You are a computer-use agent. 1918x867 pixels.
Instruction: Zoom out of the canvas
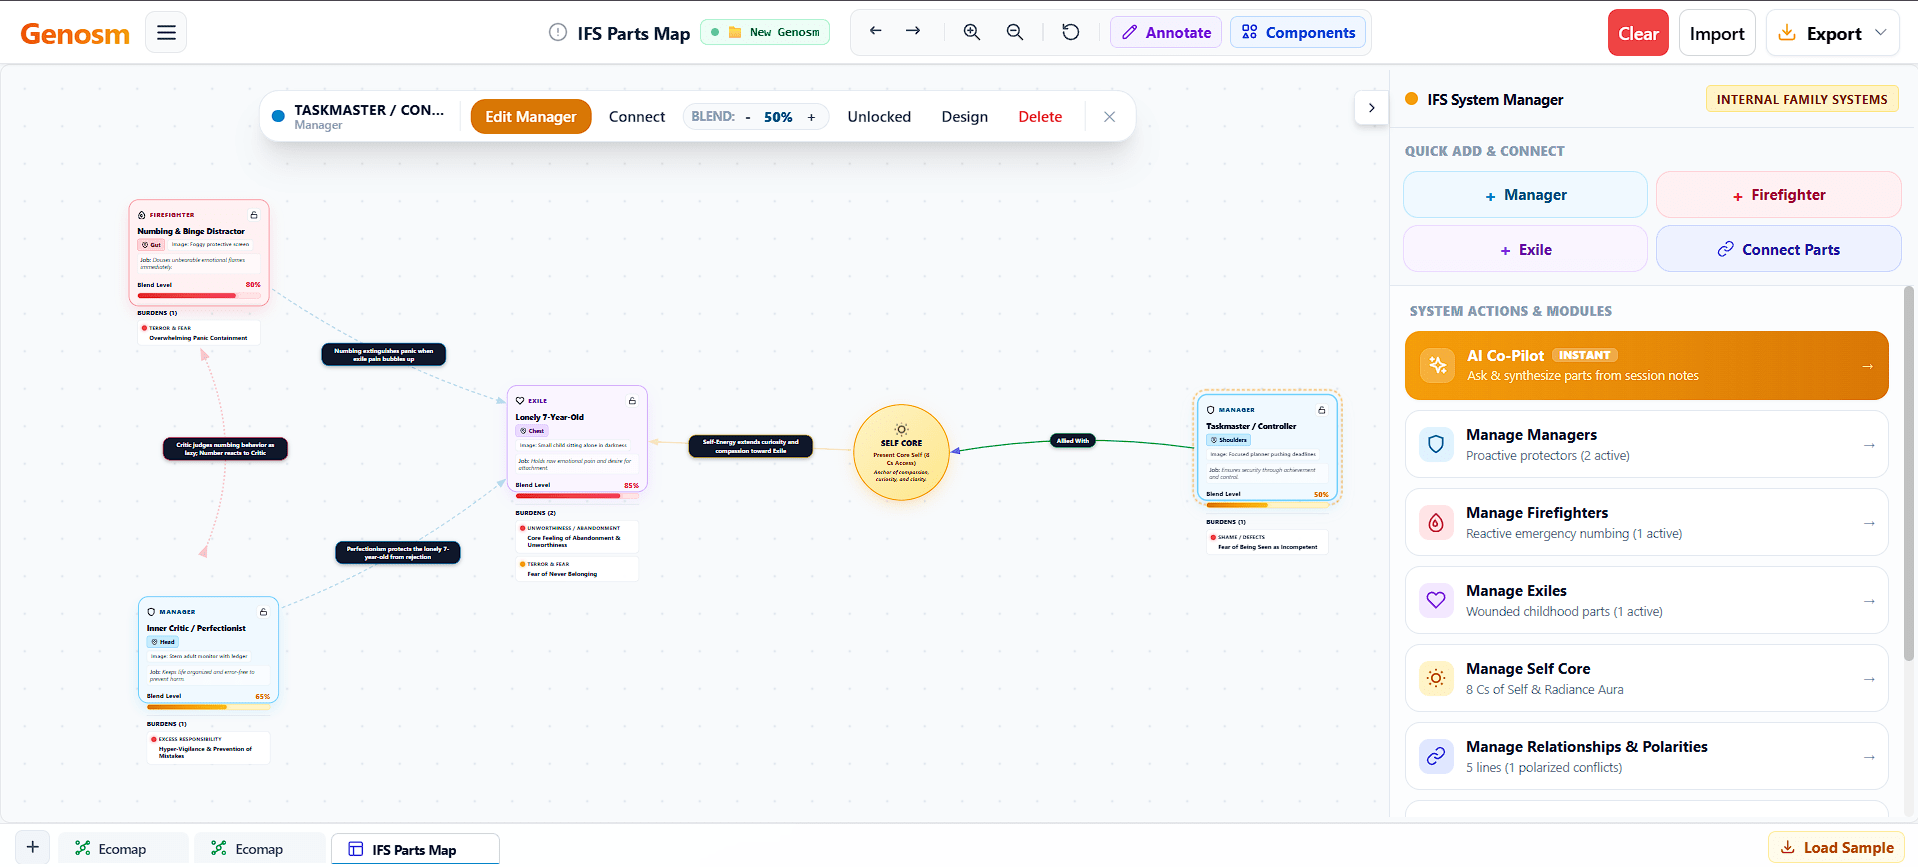[1014, 32]
